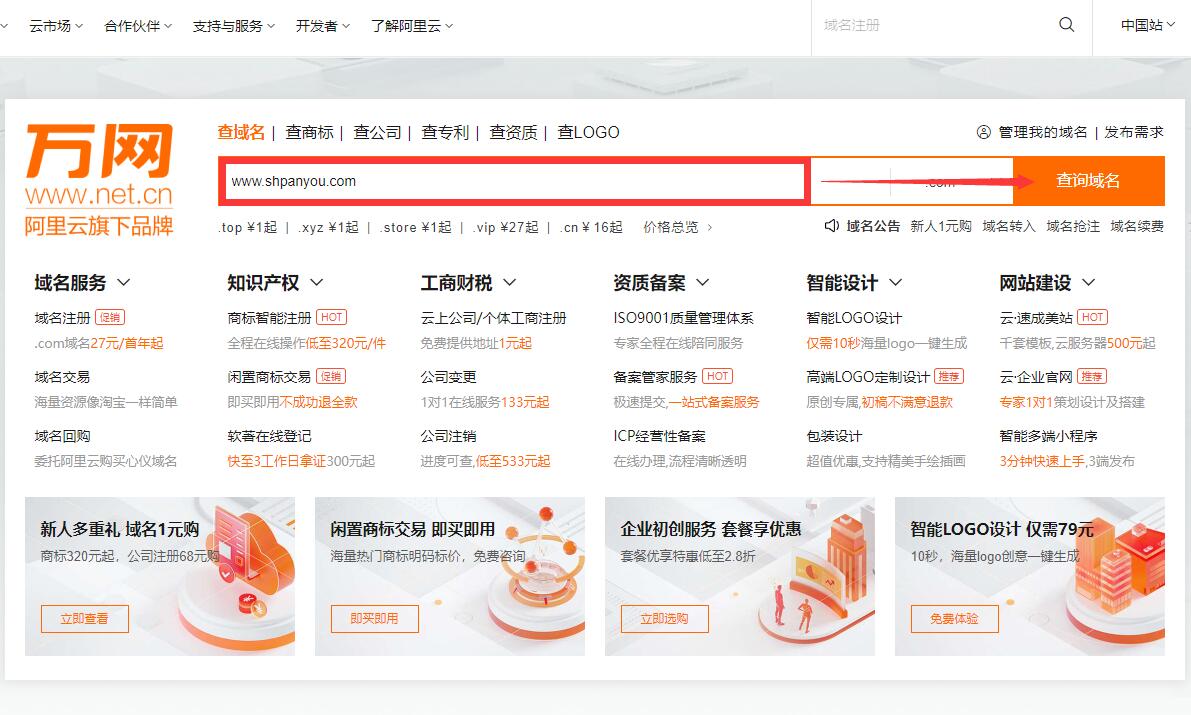This screenshot has height=715, width=1191.
Task: Select the 查资质 tab
Action: [513, 132]
